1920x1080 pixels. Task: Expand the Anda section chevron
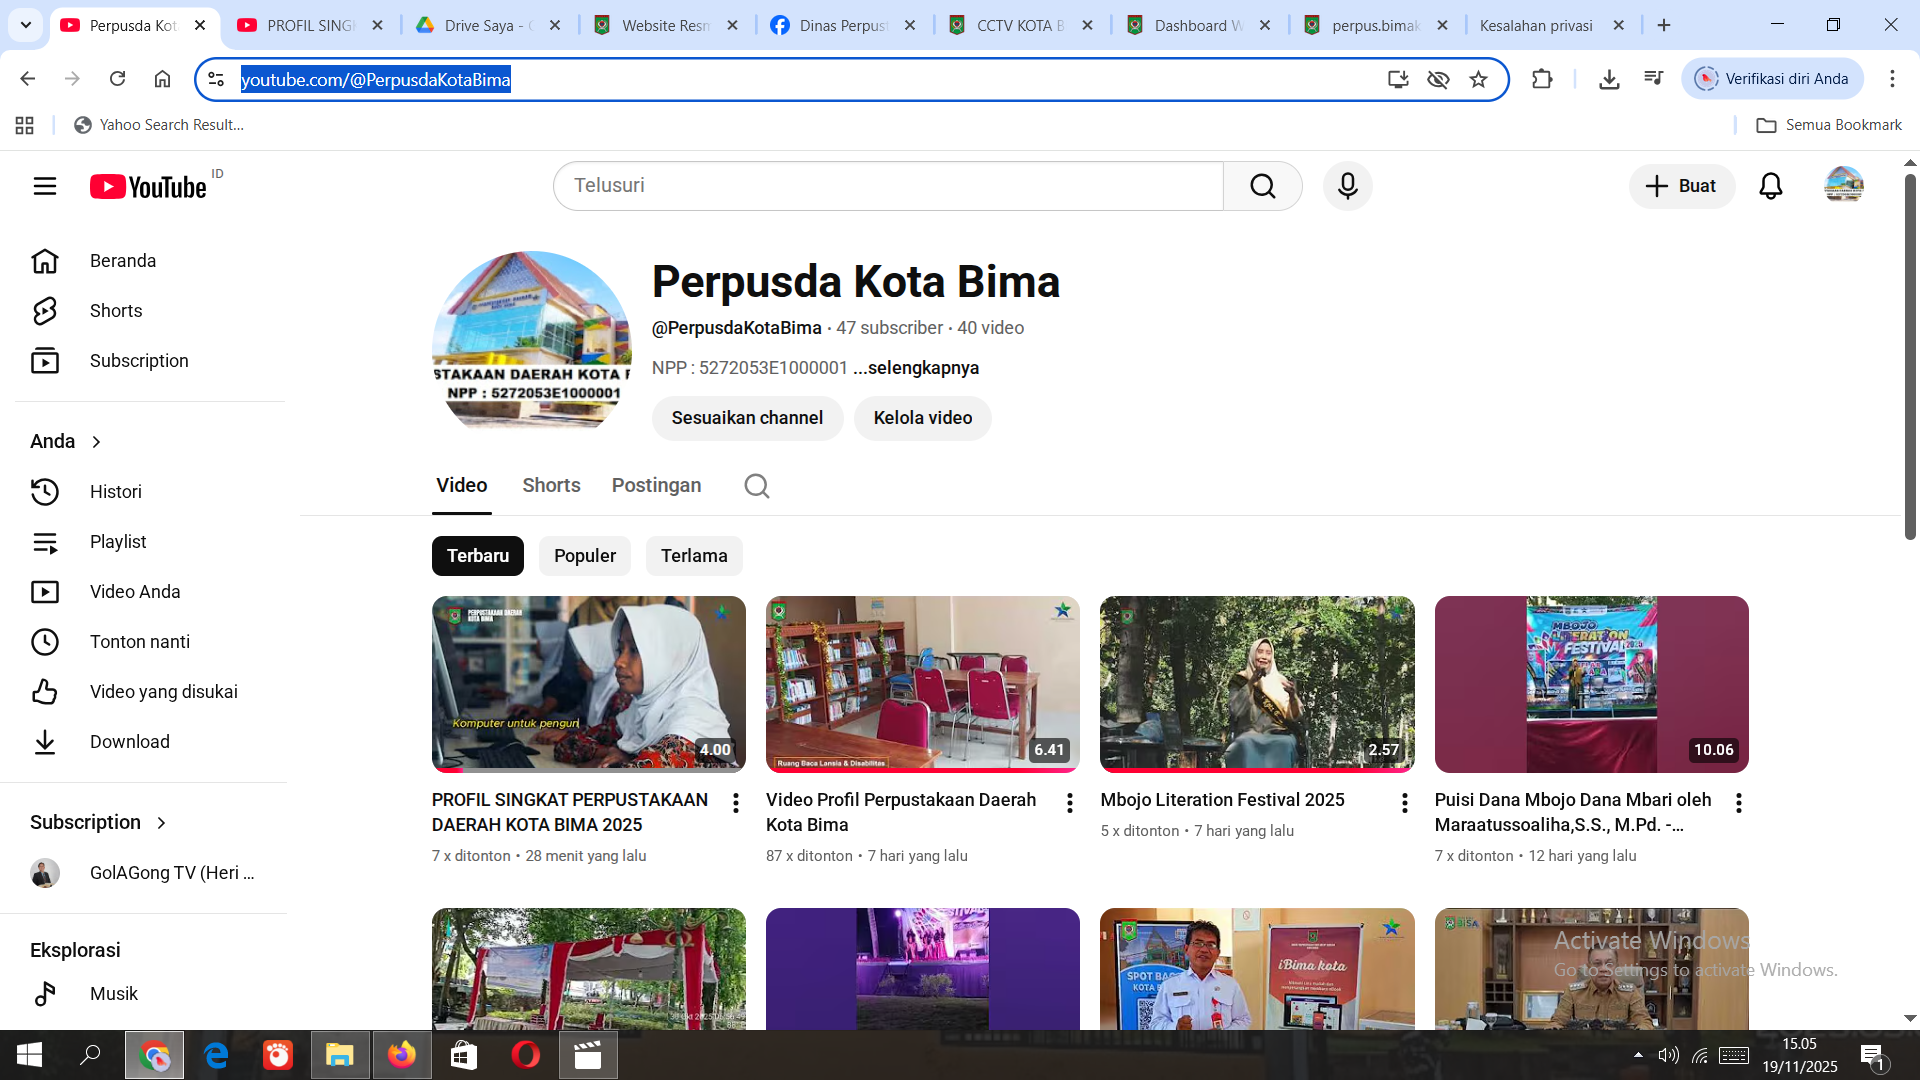pos(97,442)
